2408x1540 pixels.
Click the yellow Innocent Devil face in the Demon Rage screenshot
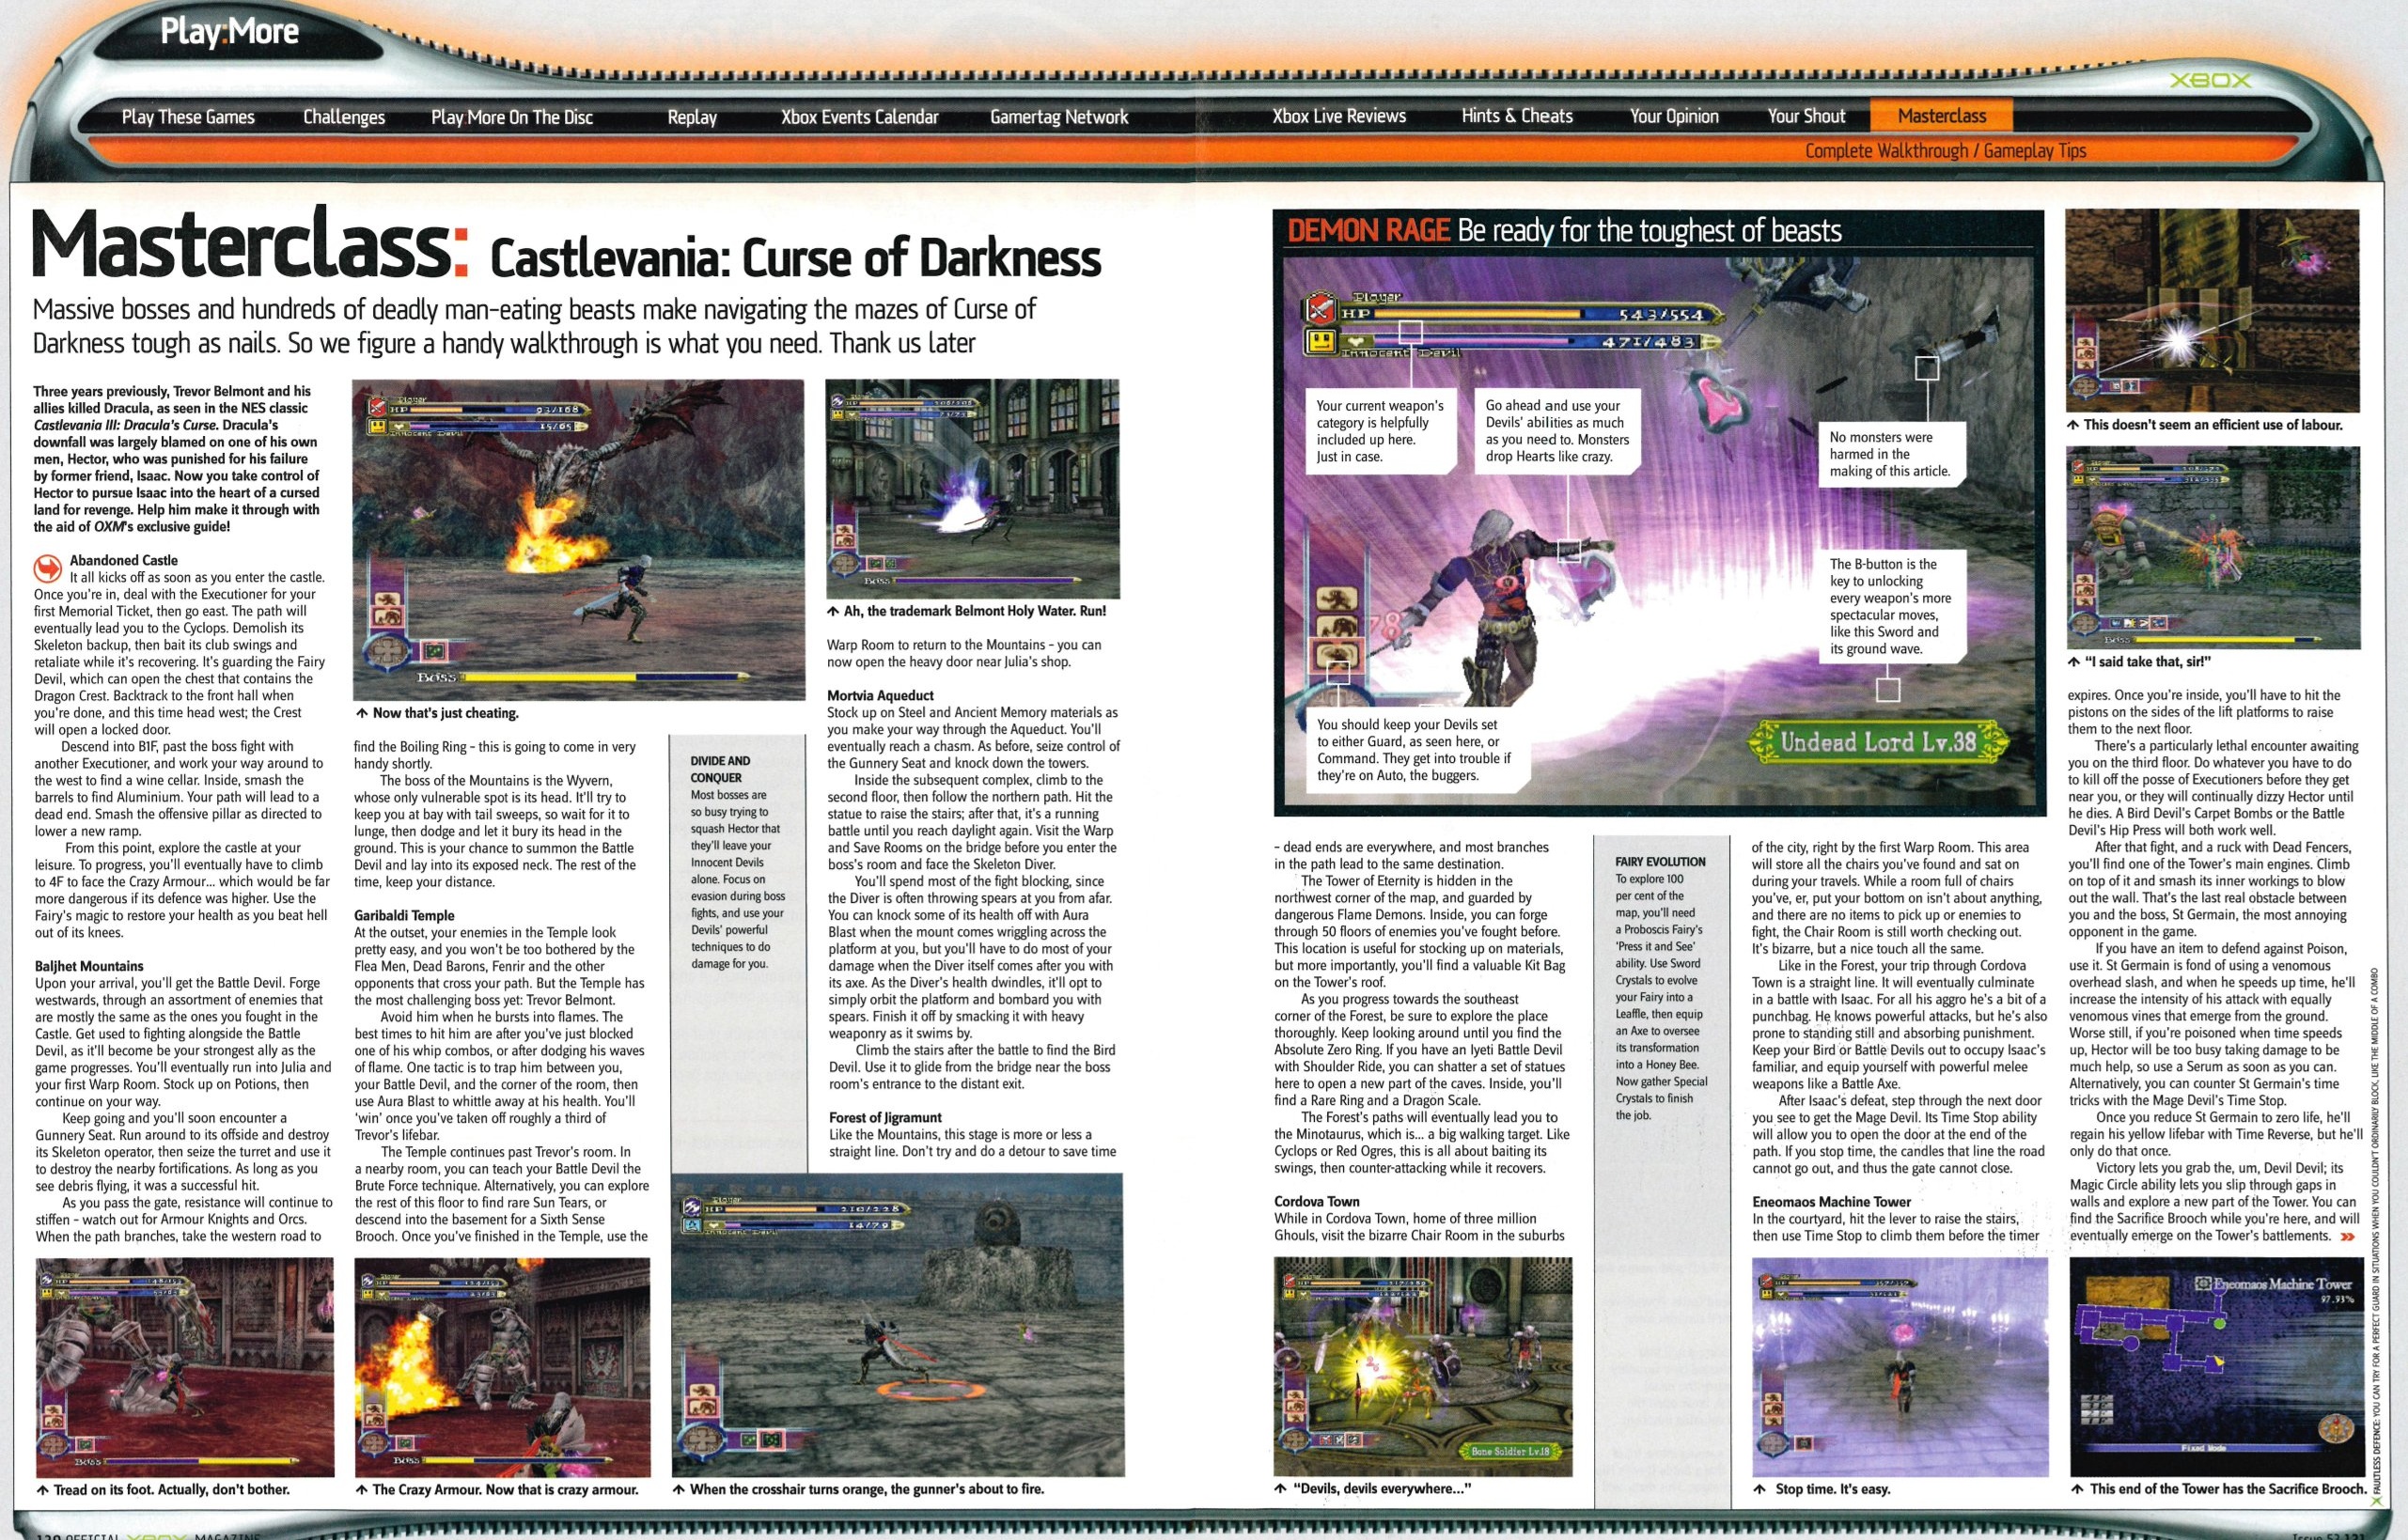pos(1319,342)
